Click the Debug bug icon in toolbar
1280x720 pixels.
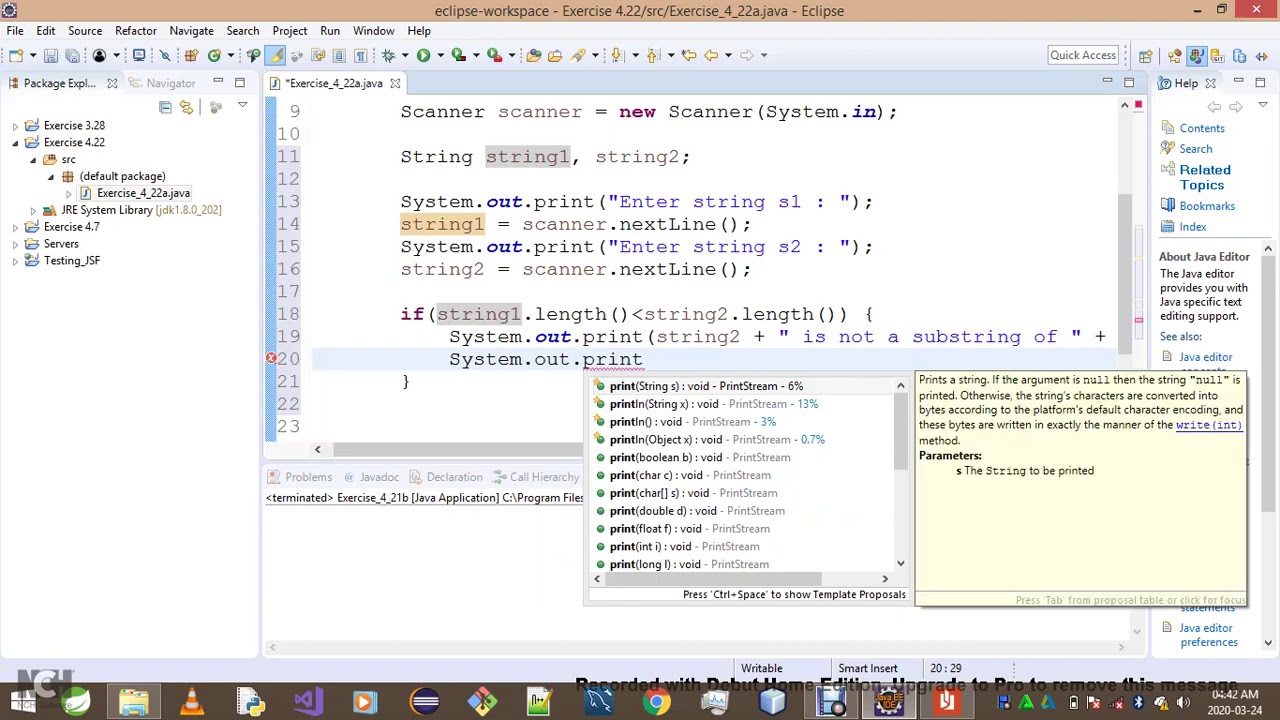pyautogui.click(x=387, y=55)
